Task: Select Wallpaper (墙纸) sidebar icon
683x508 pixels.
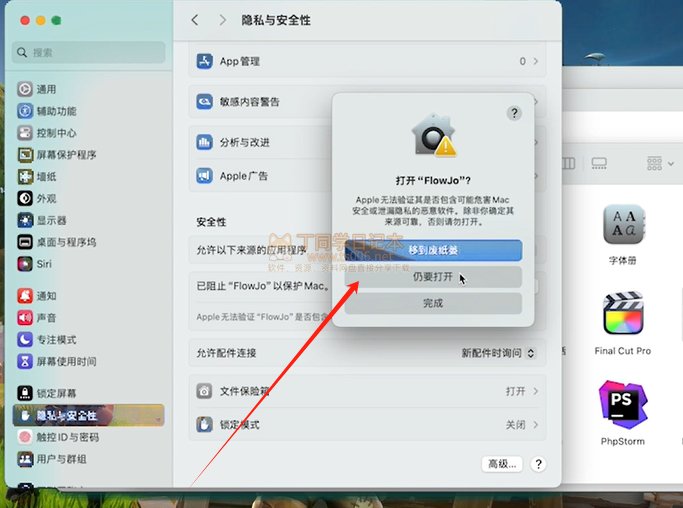Action: tap(25, 176)
